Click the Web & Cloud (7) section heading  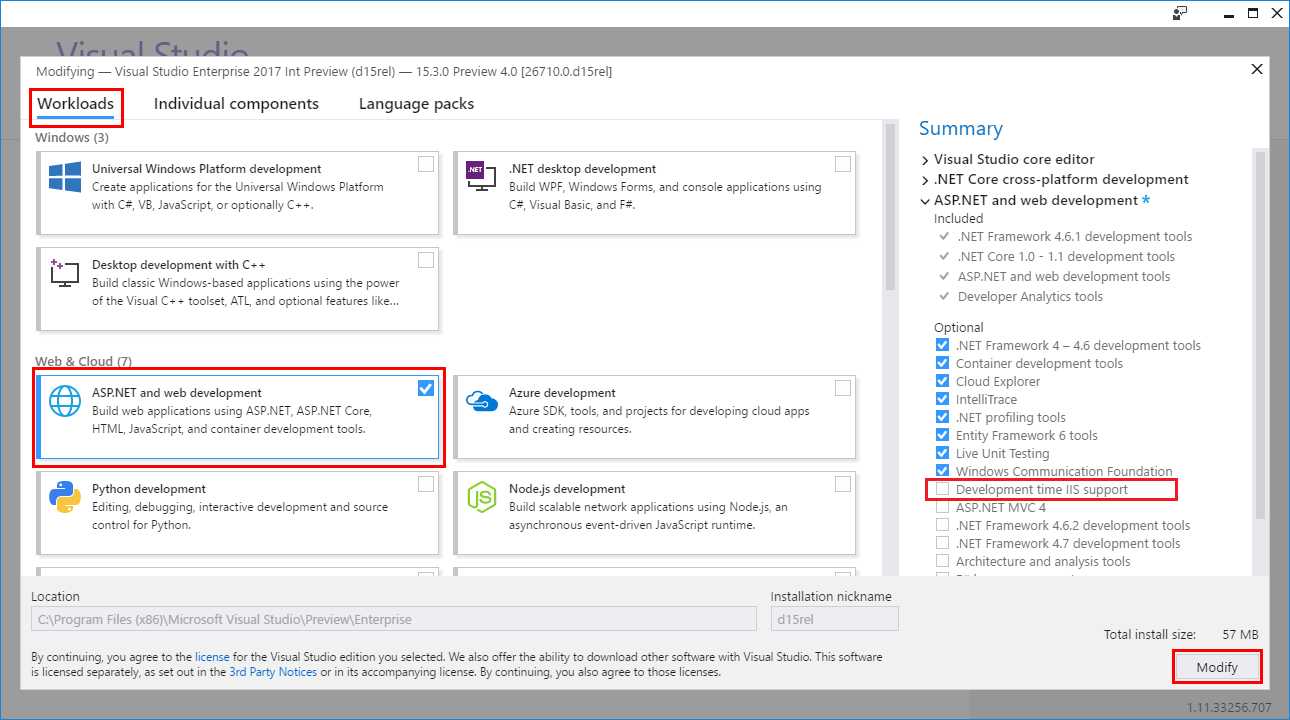(83, 361)
